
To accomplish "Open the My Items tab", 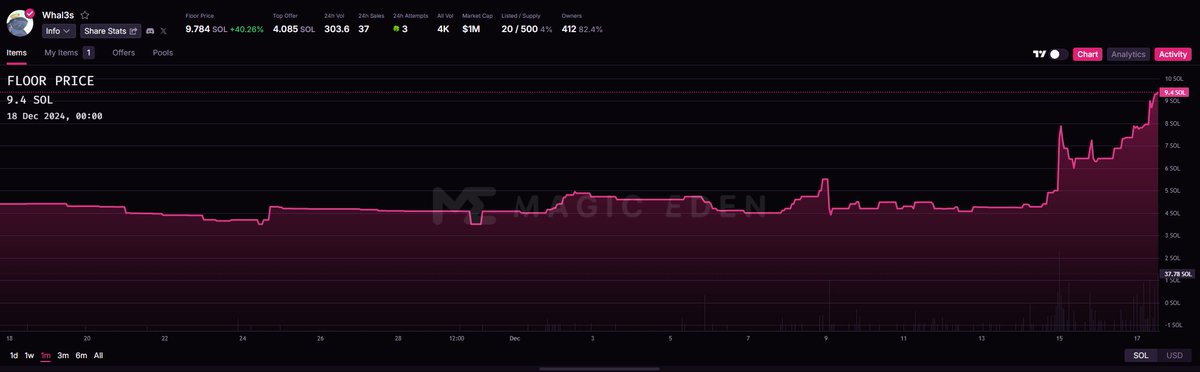I will [x=69, y=52].
